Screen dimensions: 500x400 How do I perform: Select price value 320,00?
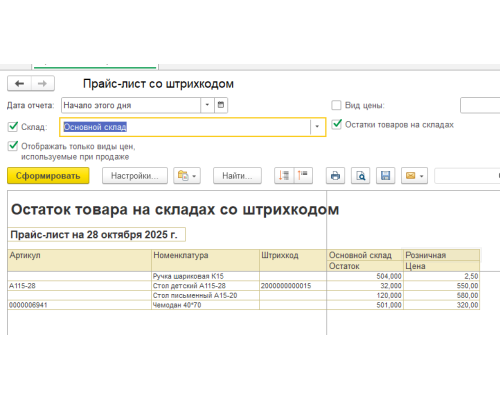pos(442,305)
